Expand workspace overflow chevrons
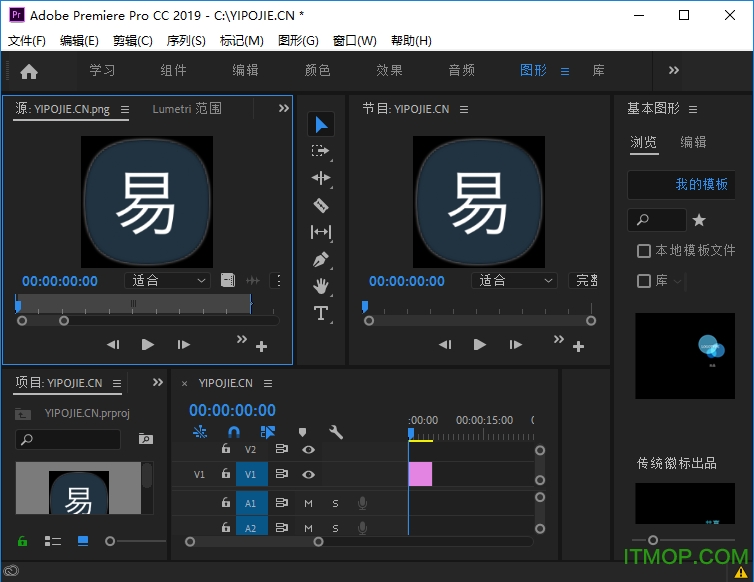The width and height of the screenshot is (754, 582). coord(674,70)
